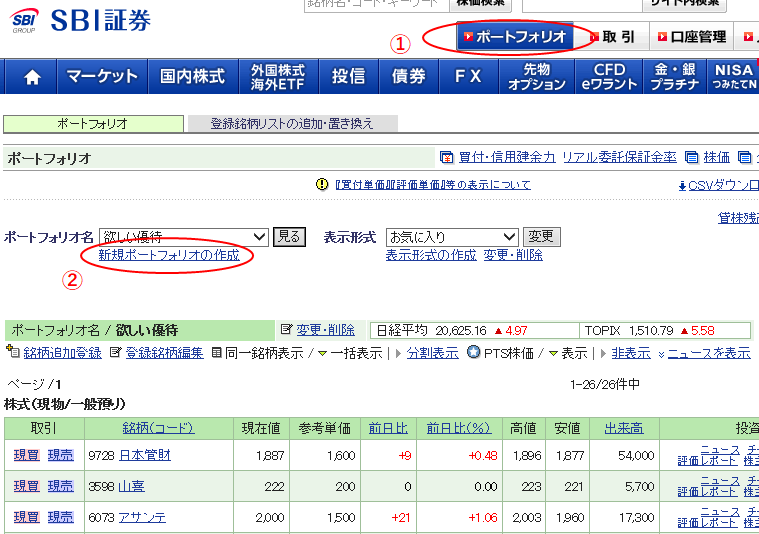
Task: Expand the ポートフォリオ名 dropdown
Action: (183, 237)
